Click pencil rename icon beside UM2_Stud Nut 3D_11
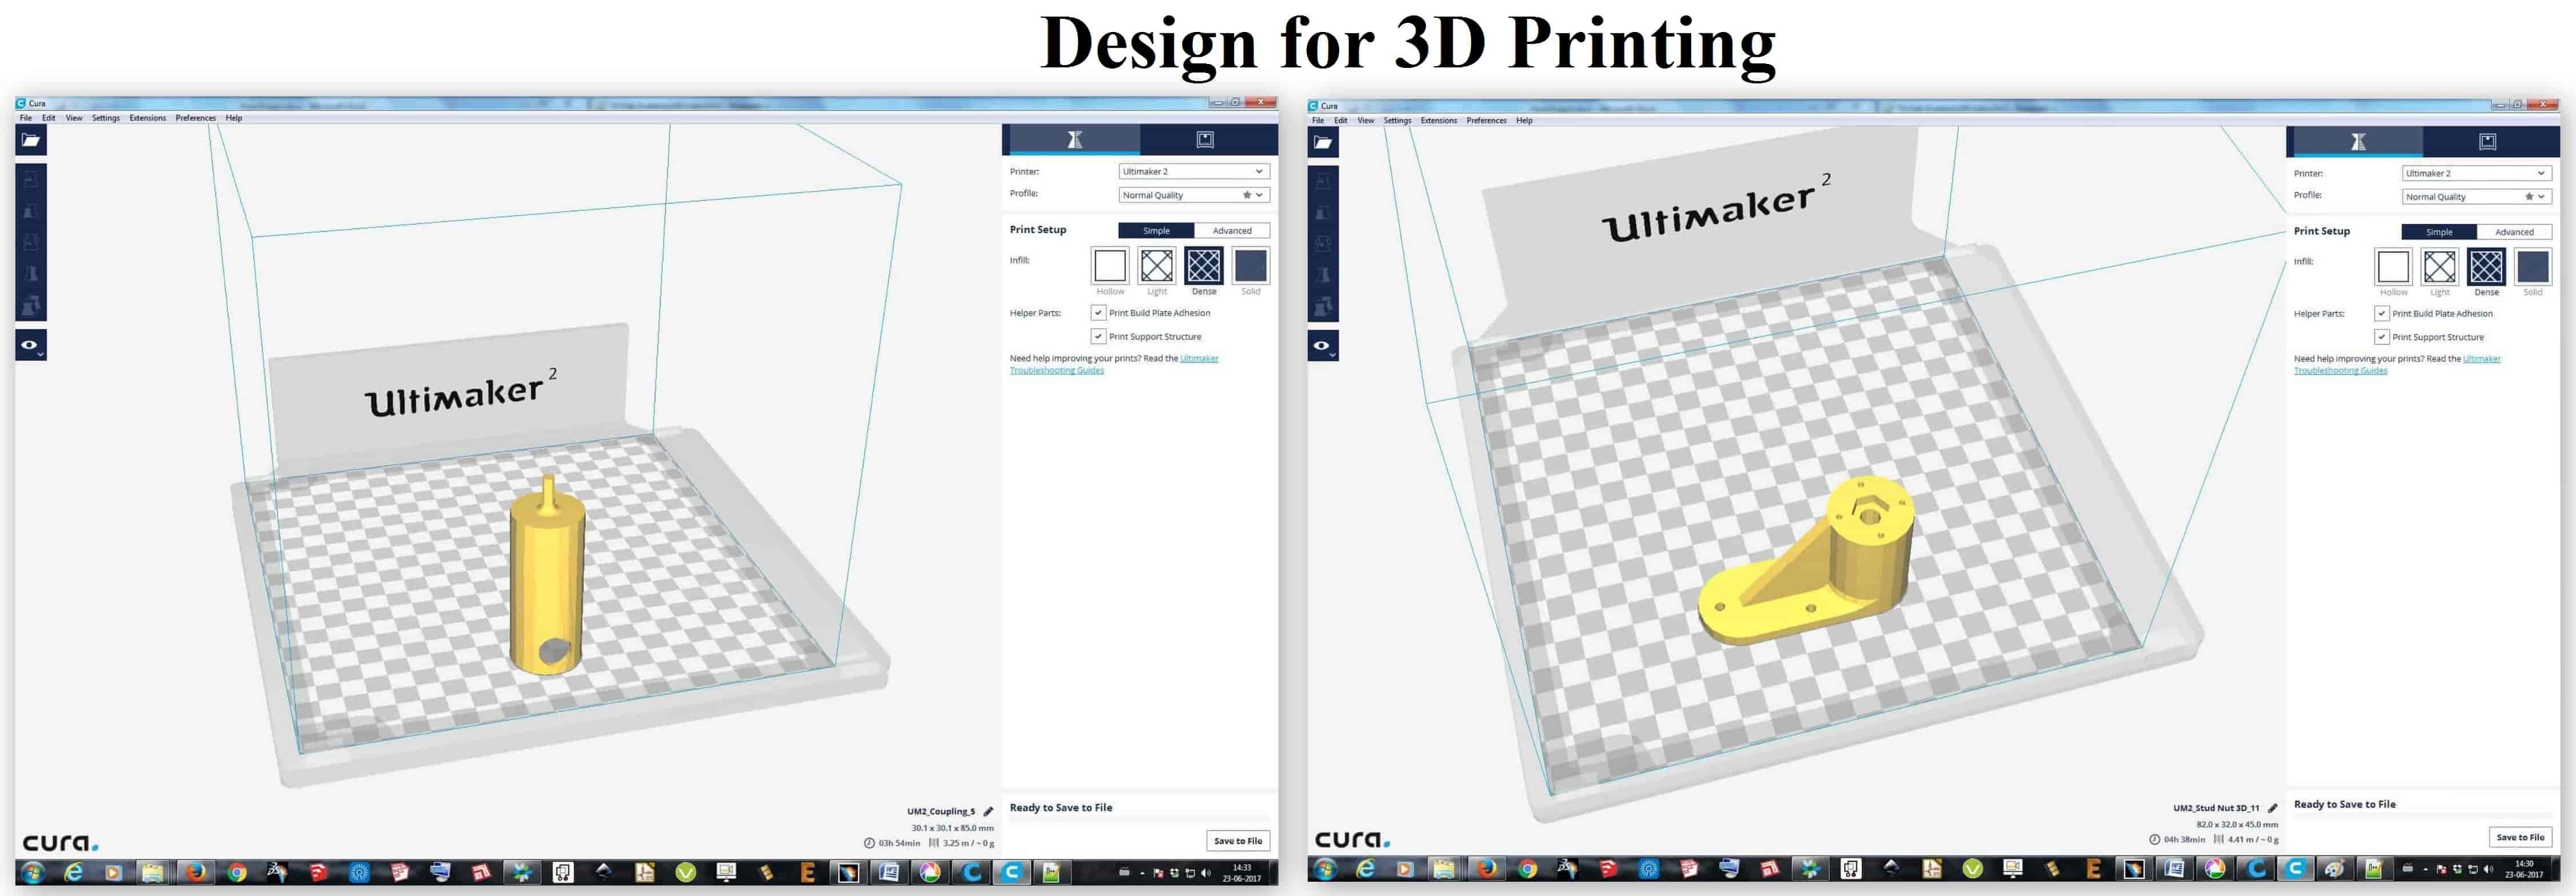This screenshot has height=896, width=2576. pyautogui.click(x=2272, y=808)
